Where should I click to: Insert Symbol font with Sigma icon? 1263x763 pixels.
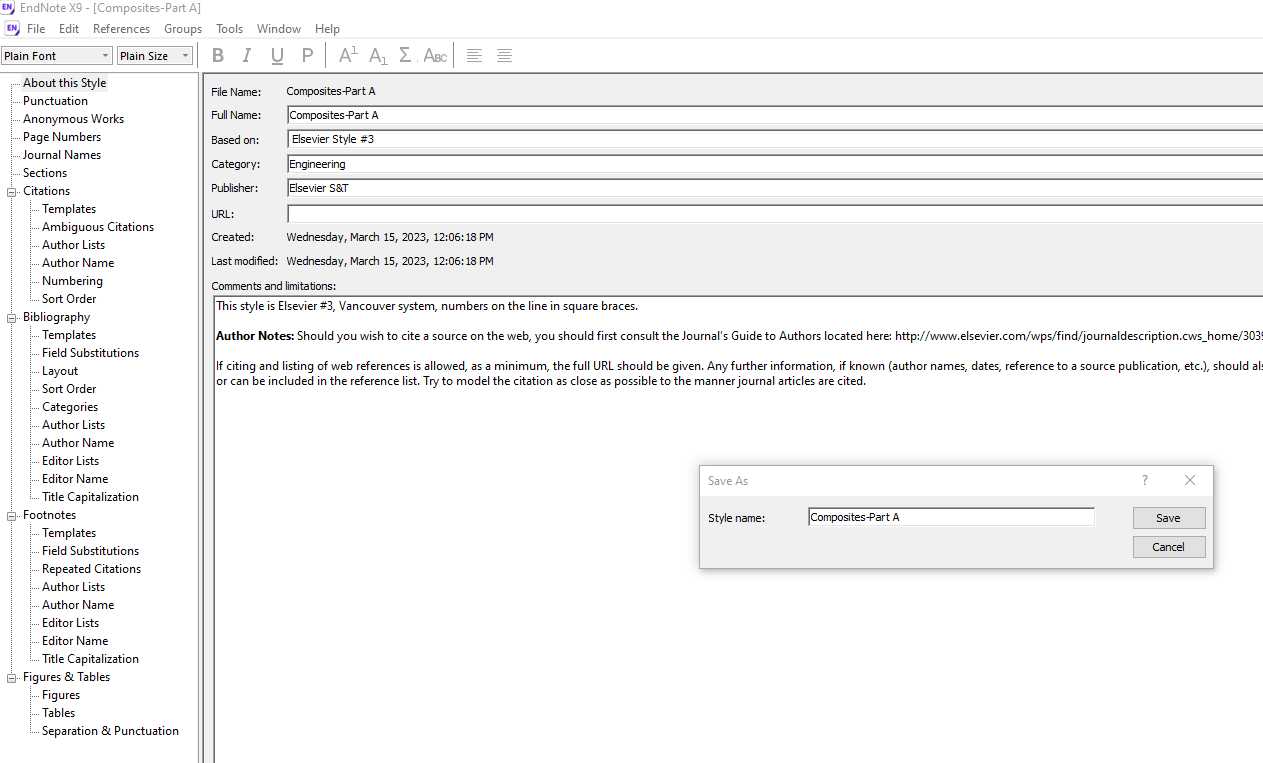pyautogui.click(x=405, y=56)
